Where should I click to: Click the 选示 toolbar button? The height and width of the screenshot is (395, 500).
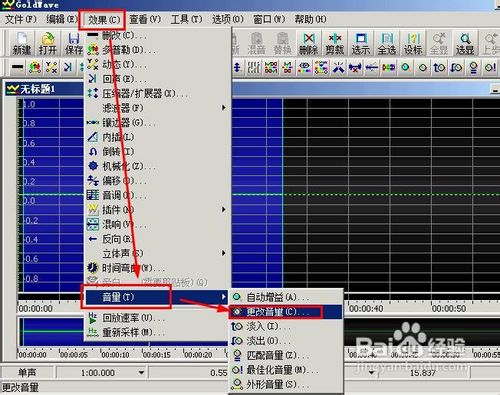pos(361,43)
